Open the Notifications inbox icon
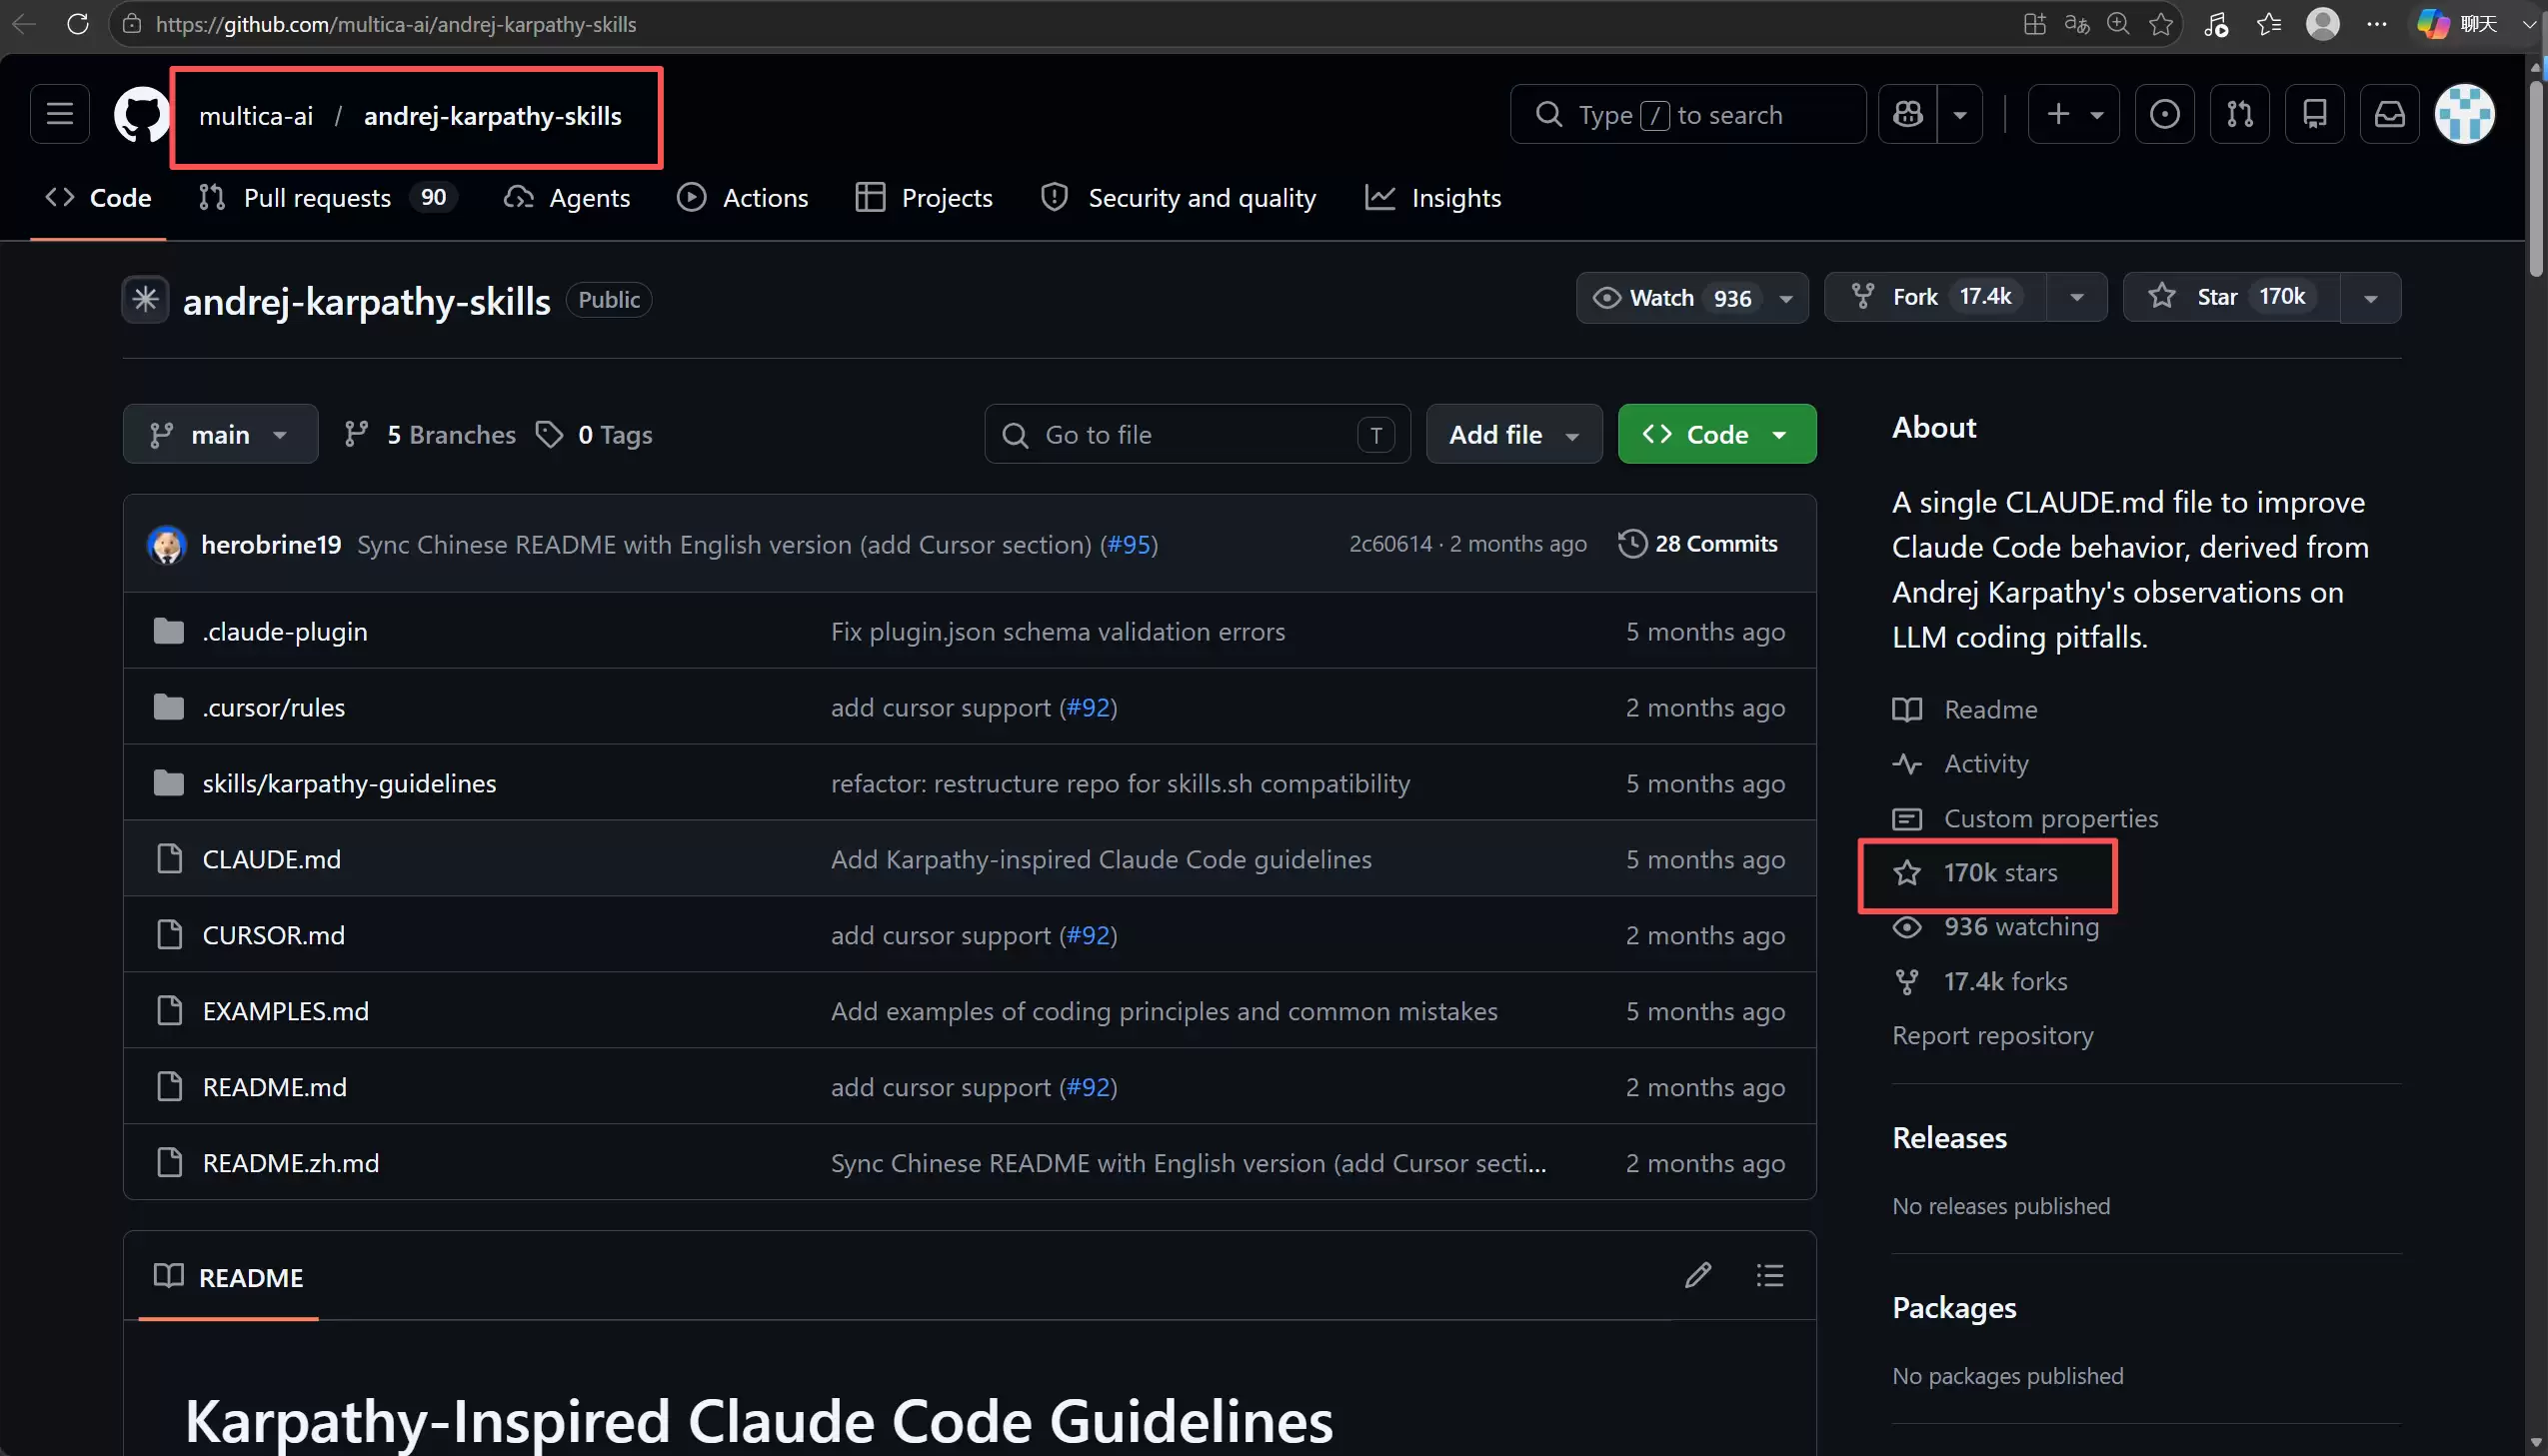 (2390, 114)
